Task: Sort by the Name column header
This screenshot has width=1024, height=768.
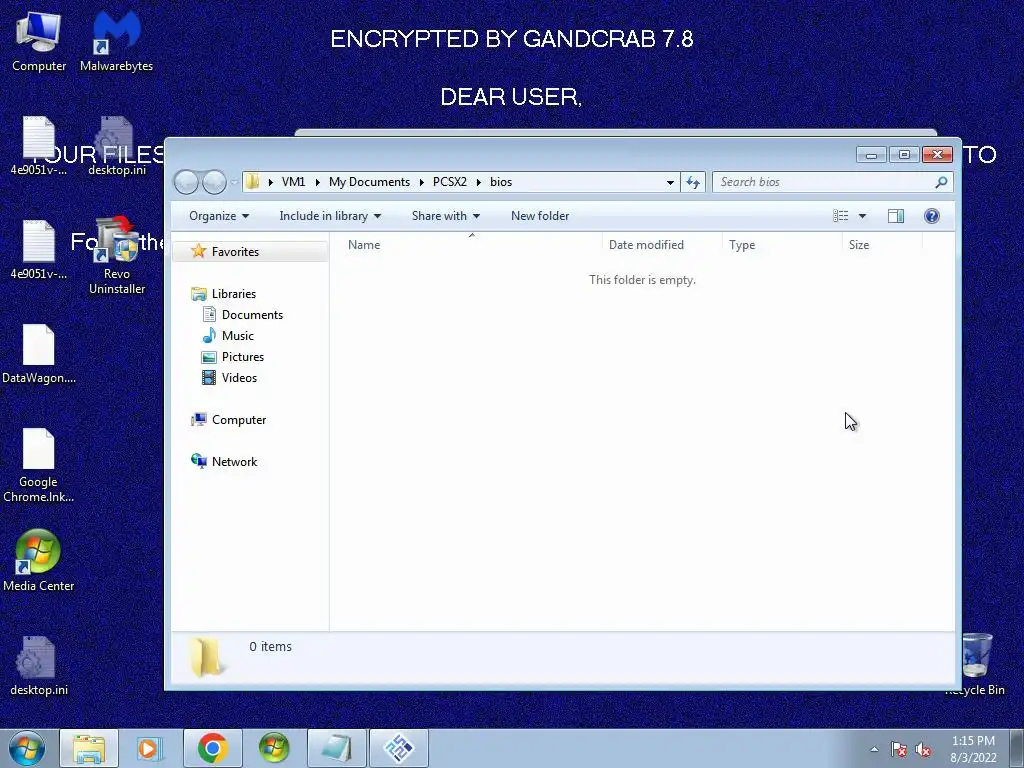Action: point(471,245)
